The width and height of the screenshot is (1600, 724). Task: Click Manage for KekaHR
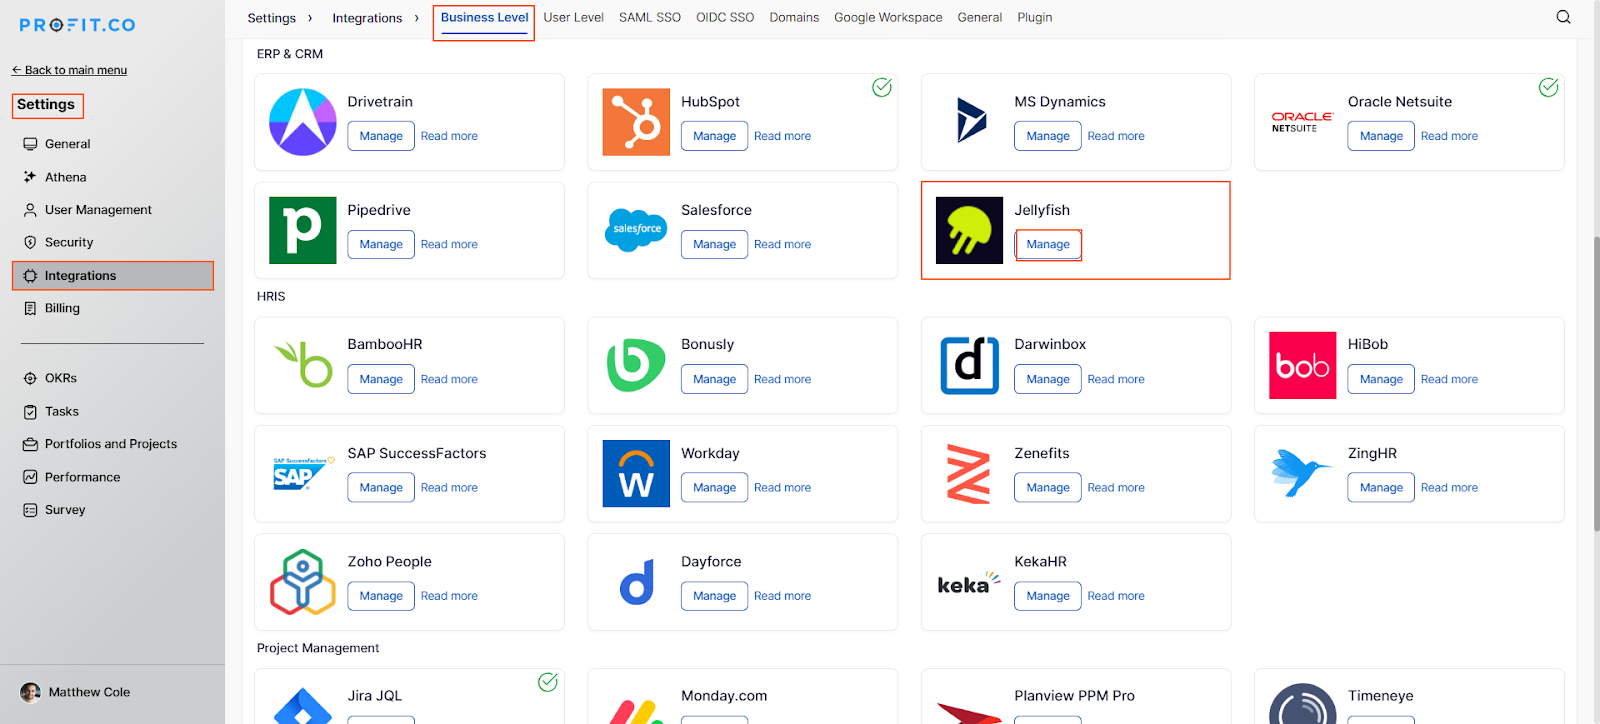(1048, 596)
